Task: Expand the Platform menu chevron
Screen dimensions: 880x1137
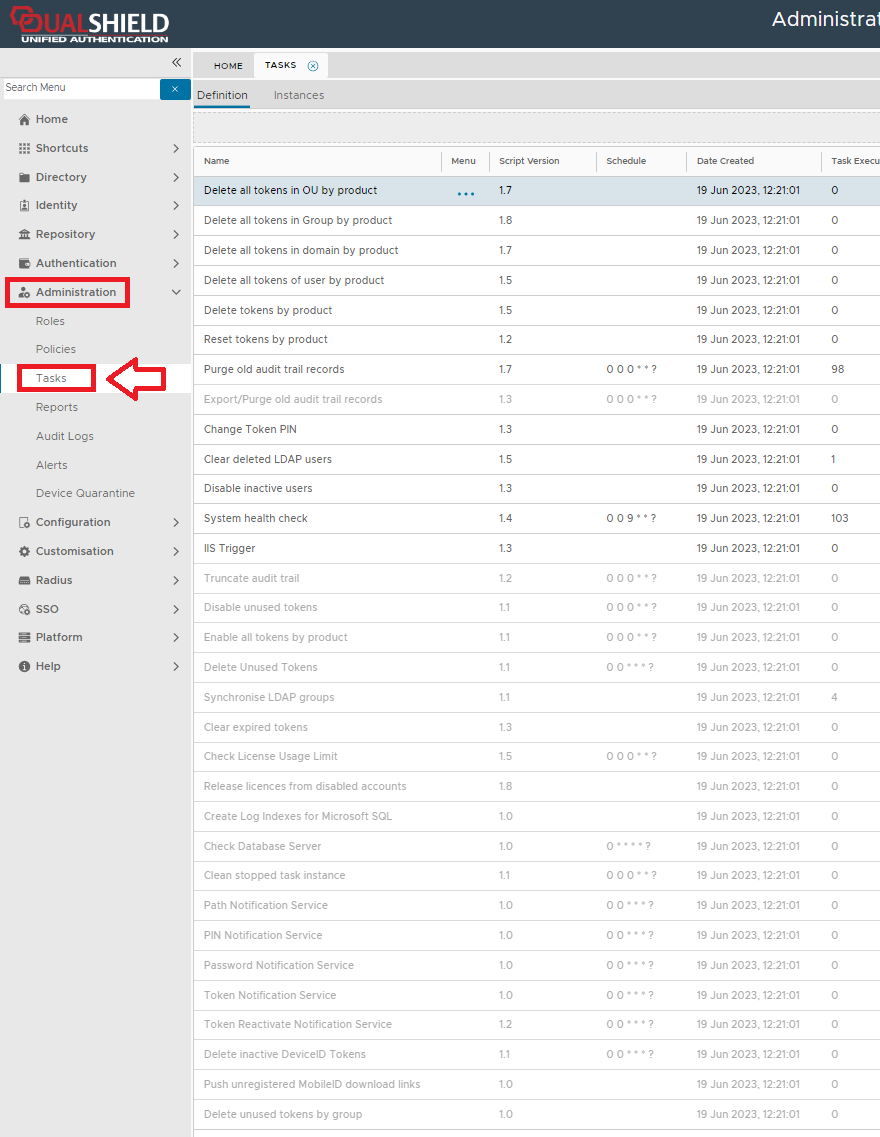Action: (176, 638)
